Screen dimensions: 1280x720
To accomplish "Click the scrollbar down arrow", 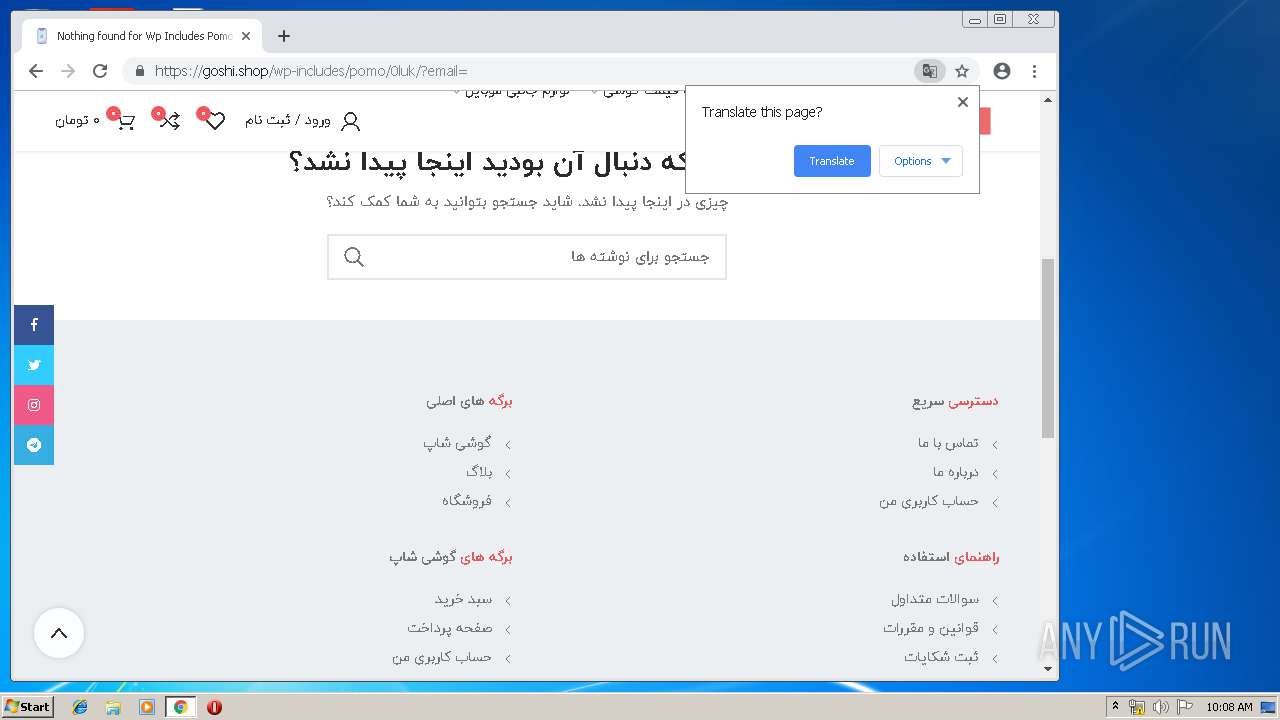I will [1048, 669].
